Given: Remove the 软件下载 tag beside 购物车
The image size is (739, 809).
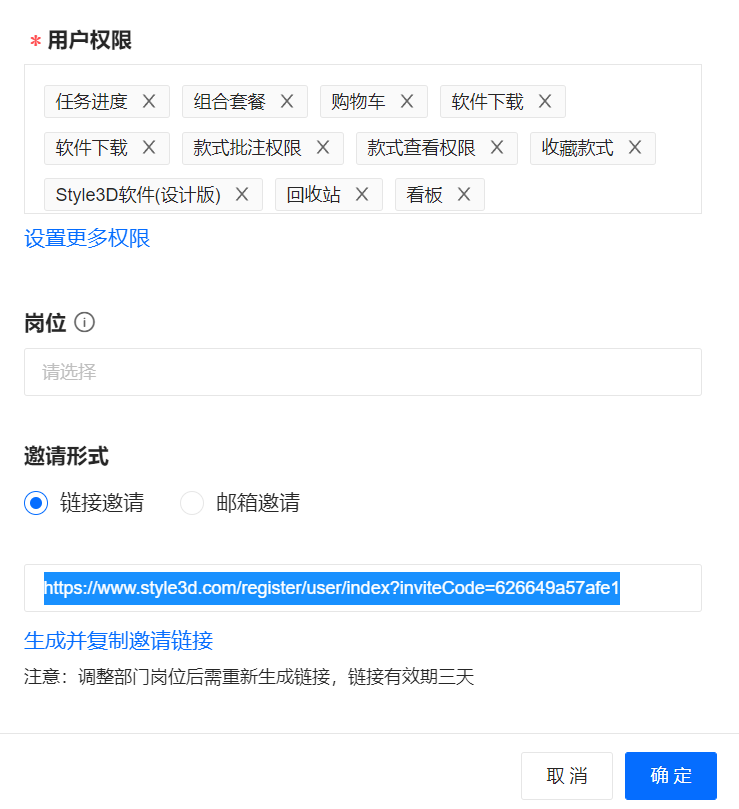Looking at the screenshot, I should tap(545, 101).
